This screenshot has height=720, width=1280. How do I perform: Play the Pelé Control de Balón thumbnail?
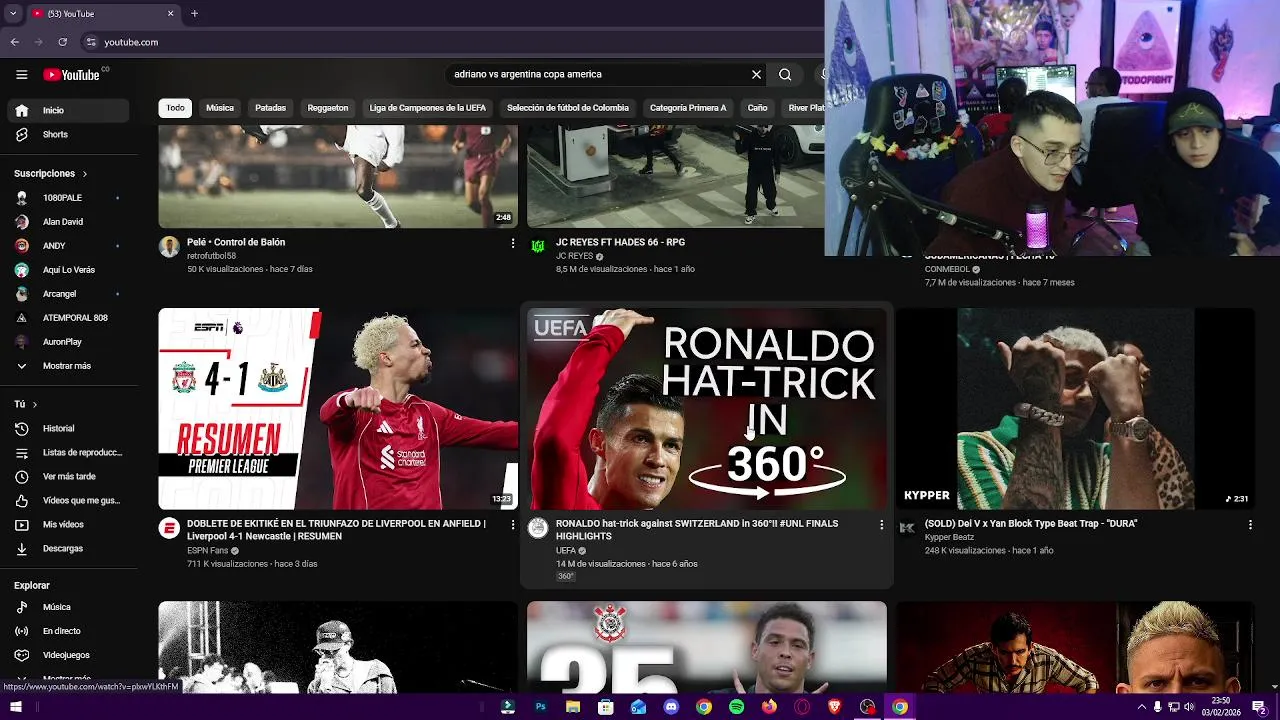point(338,177)
